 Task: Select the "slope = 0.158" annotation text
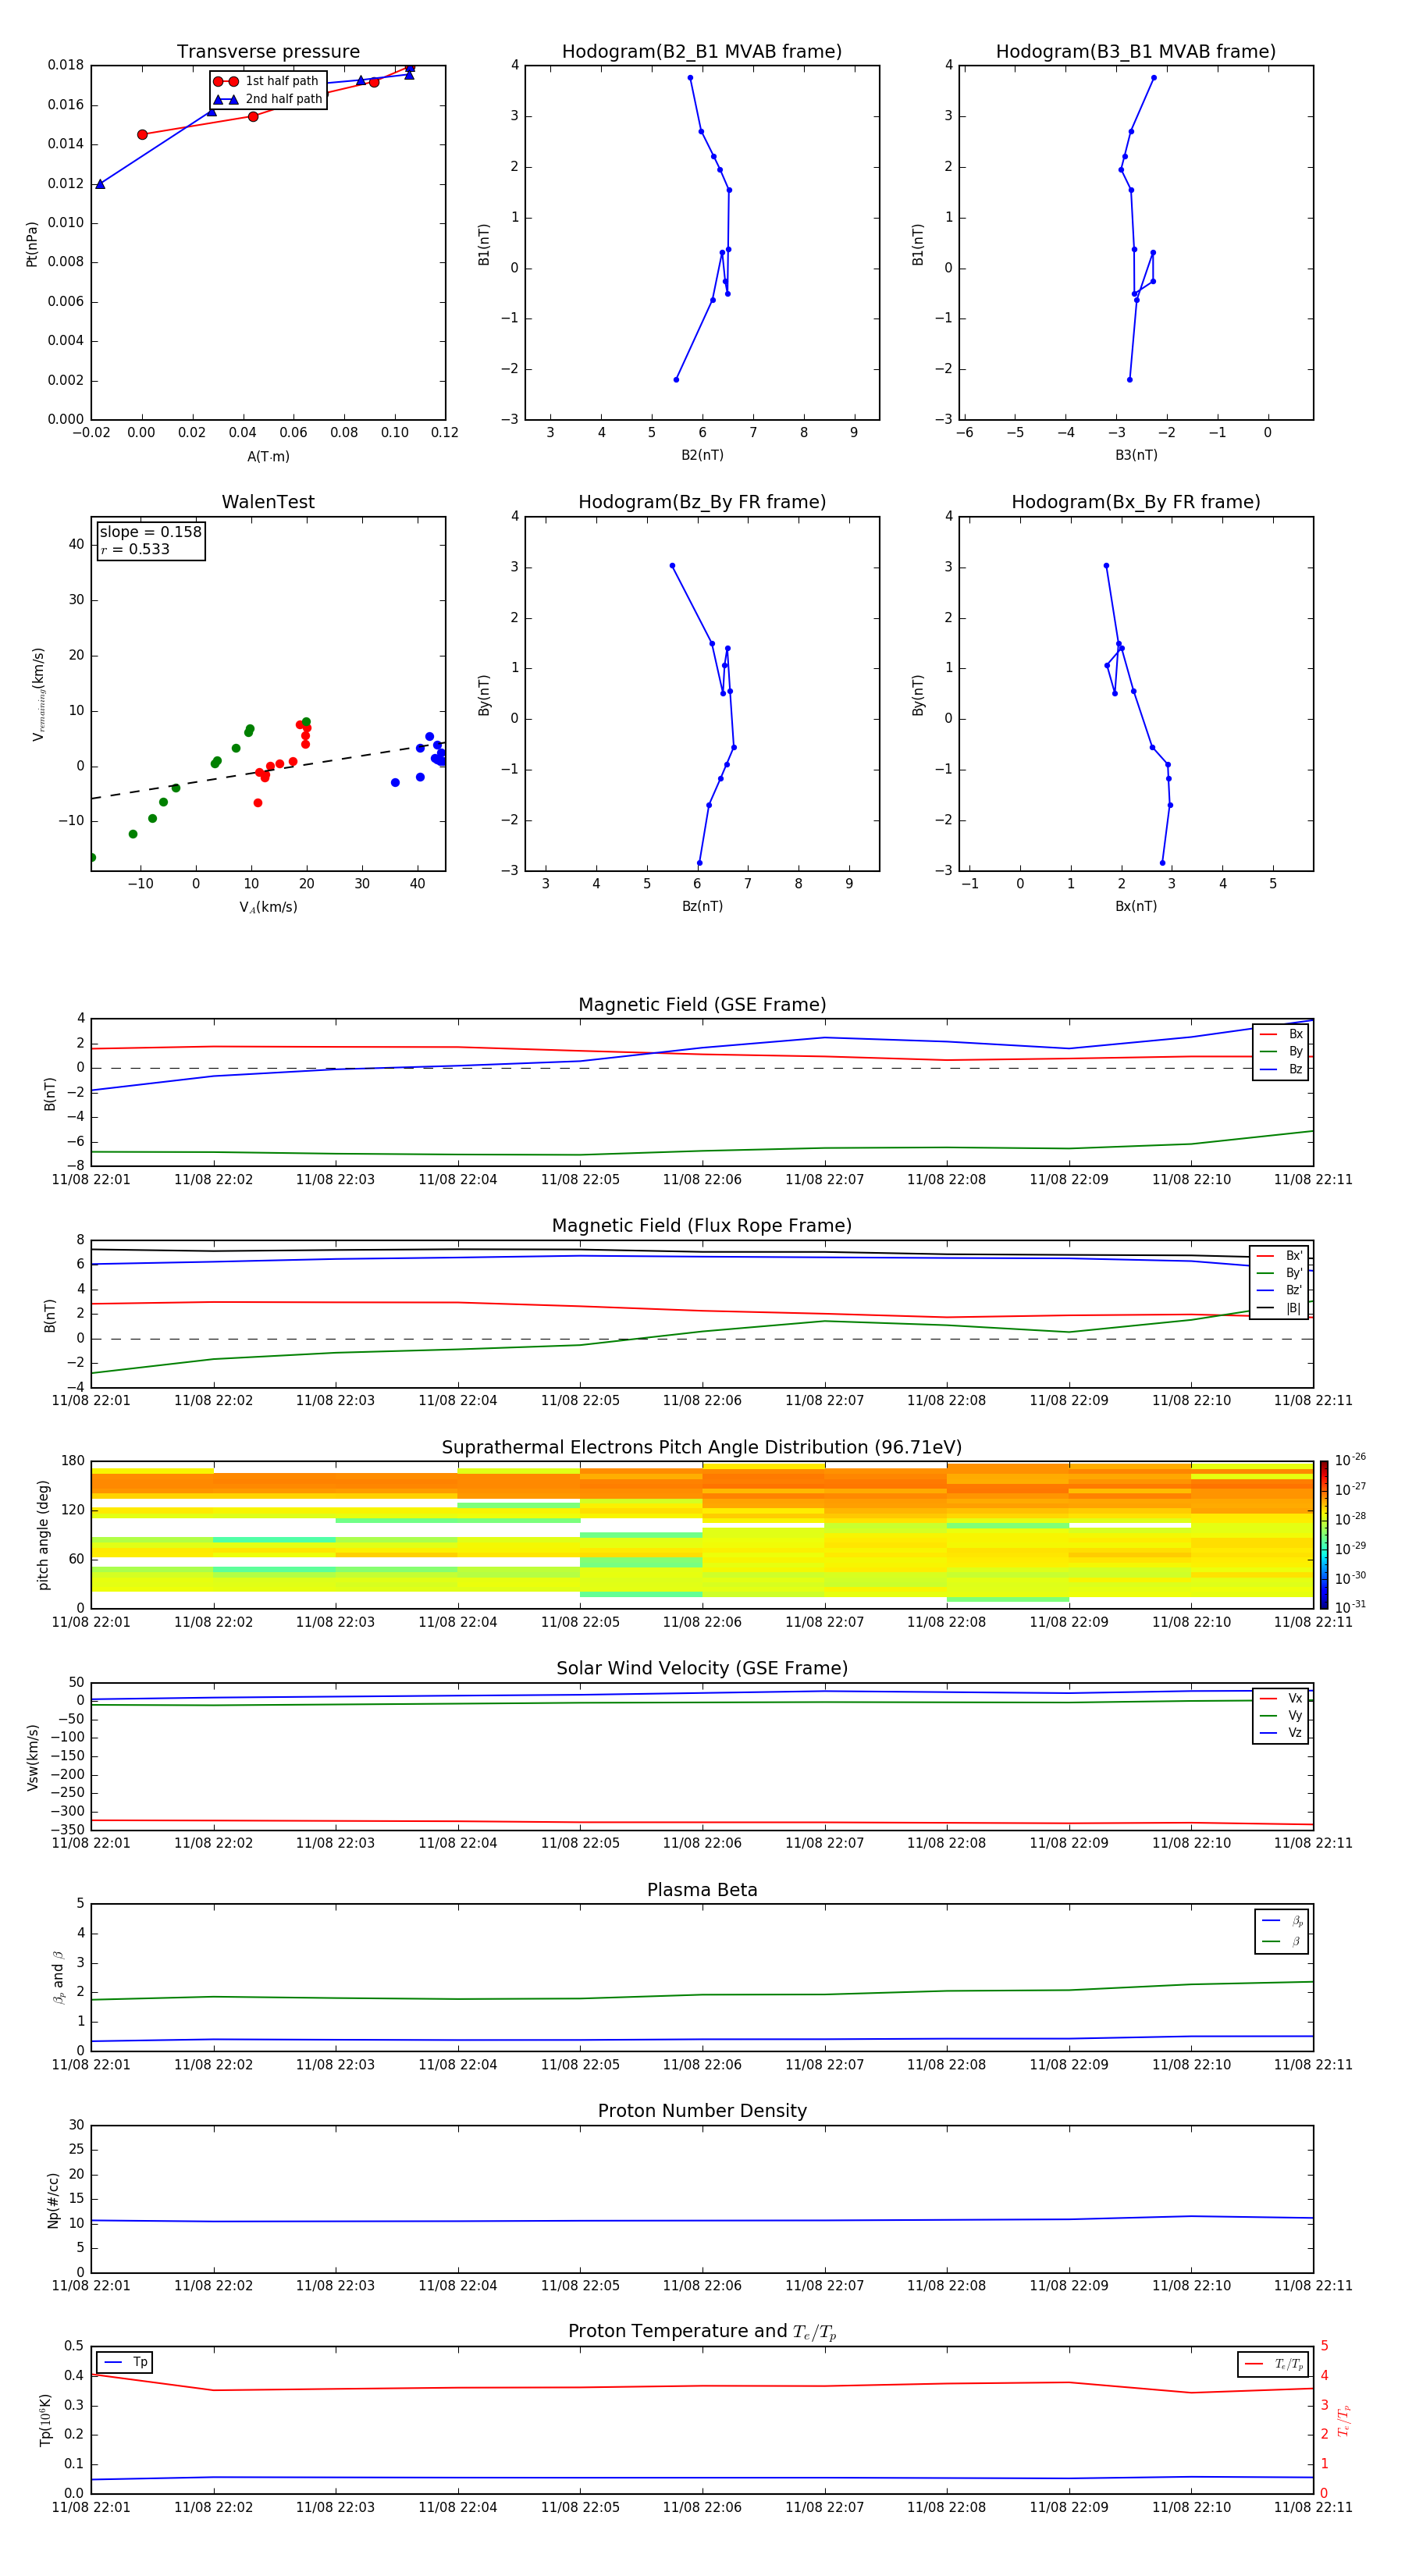(x=150, y=532)
